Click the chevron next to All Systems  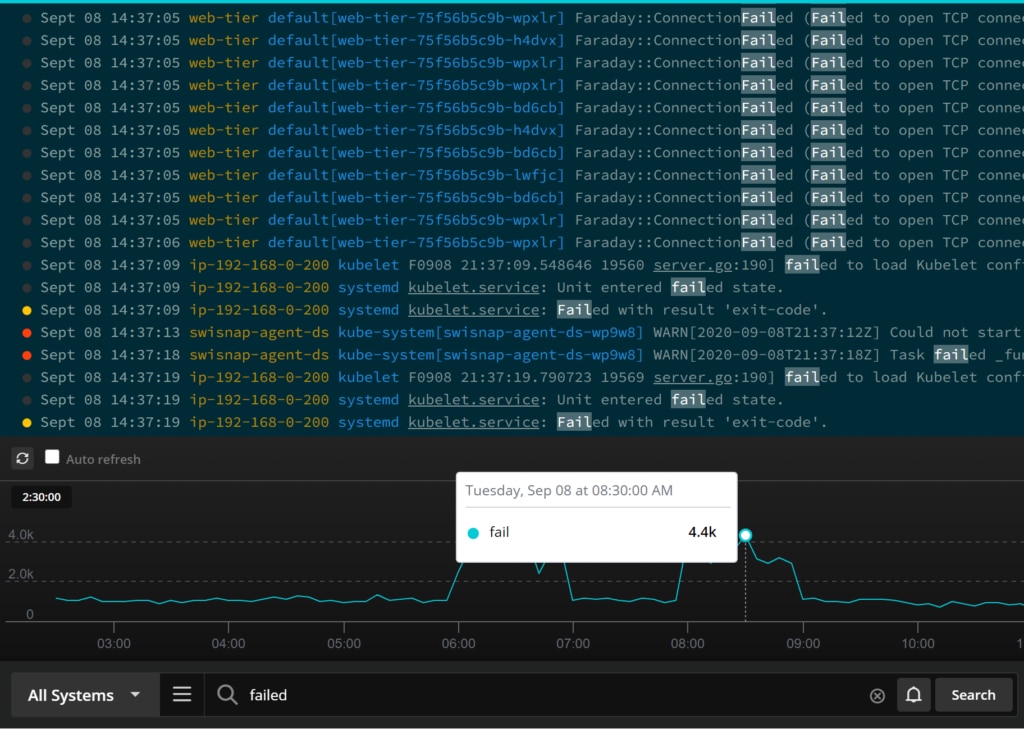(x=136, y=694)
